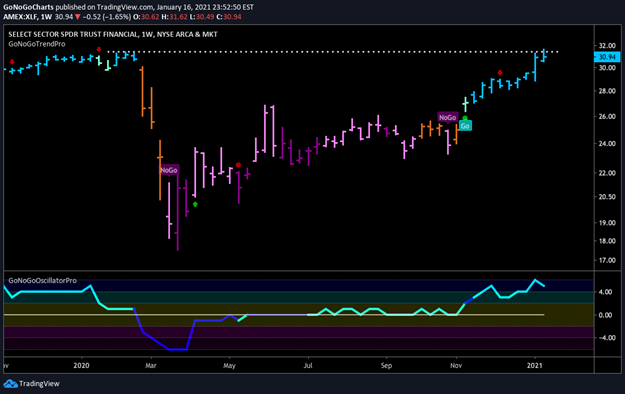Click the GoNoGoTrendPro indicator label
Viewport: 625px width, 394px height.
pyautogui.click(x=37, y=44)
